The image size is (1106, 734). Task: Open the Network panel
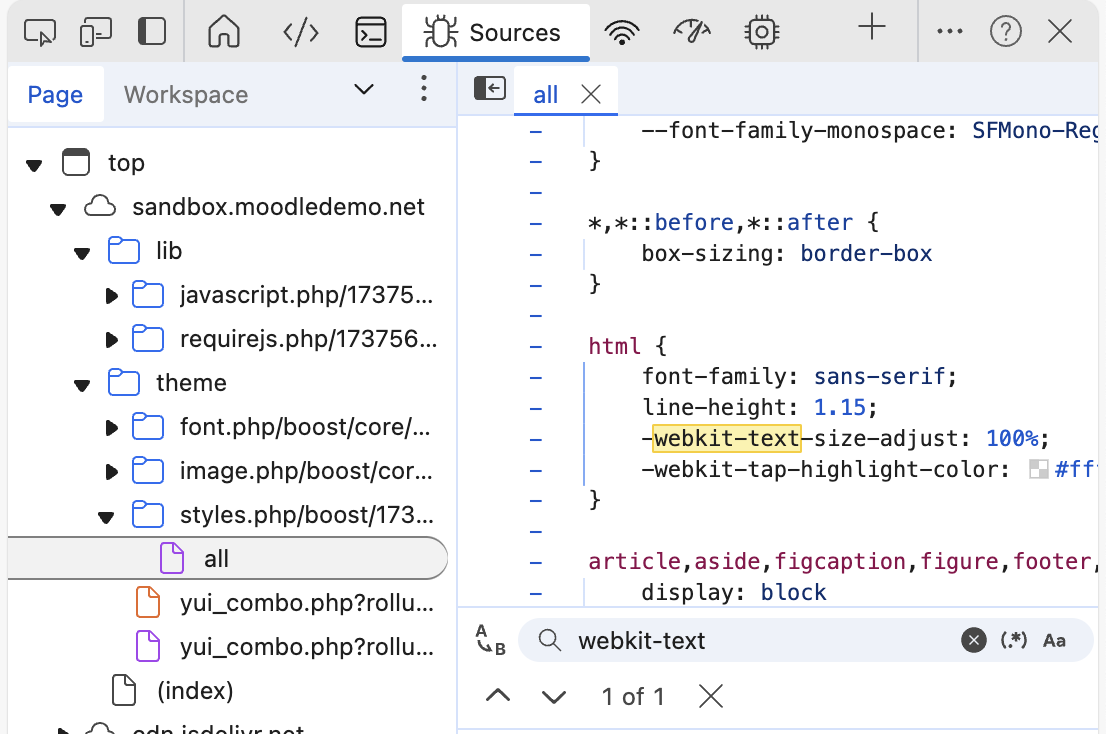pyautogui.click(x=621, y=32)
